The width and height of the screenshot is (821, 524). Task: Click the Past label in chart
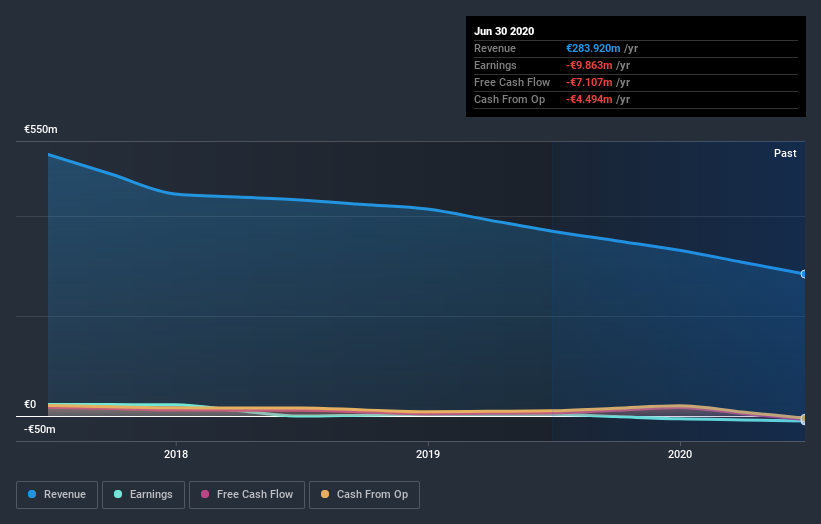coord(785,153)
